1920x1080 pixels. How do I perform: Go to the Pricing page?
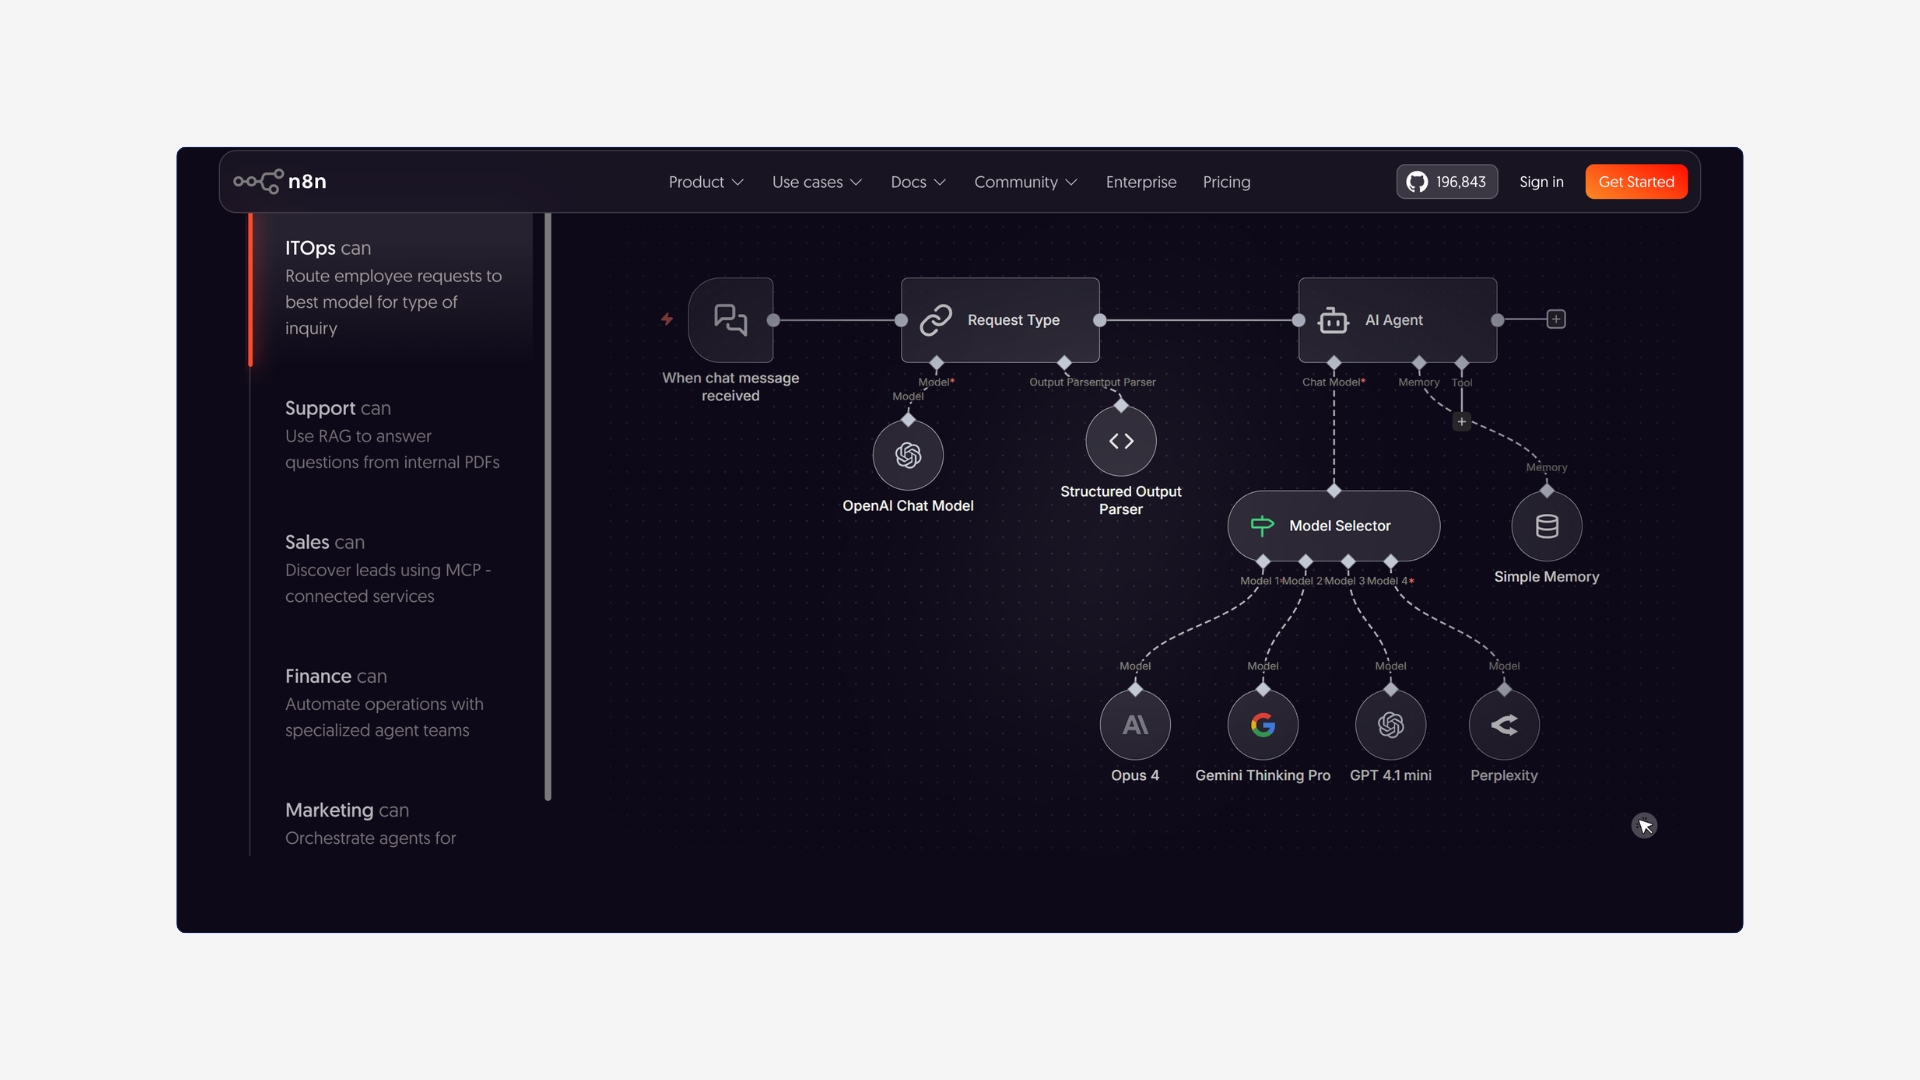coord(1226,182)
